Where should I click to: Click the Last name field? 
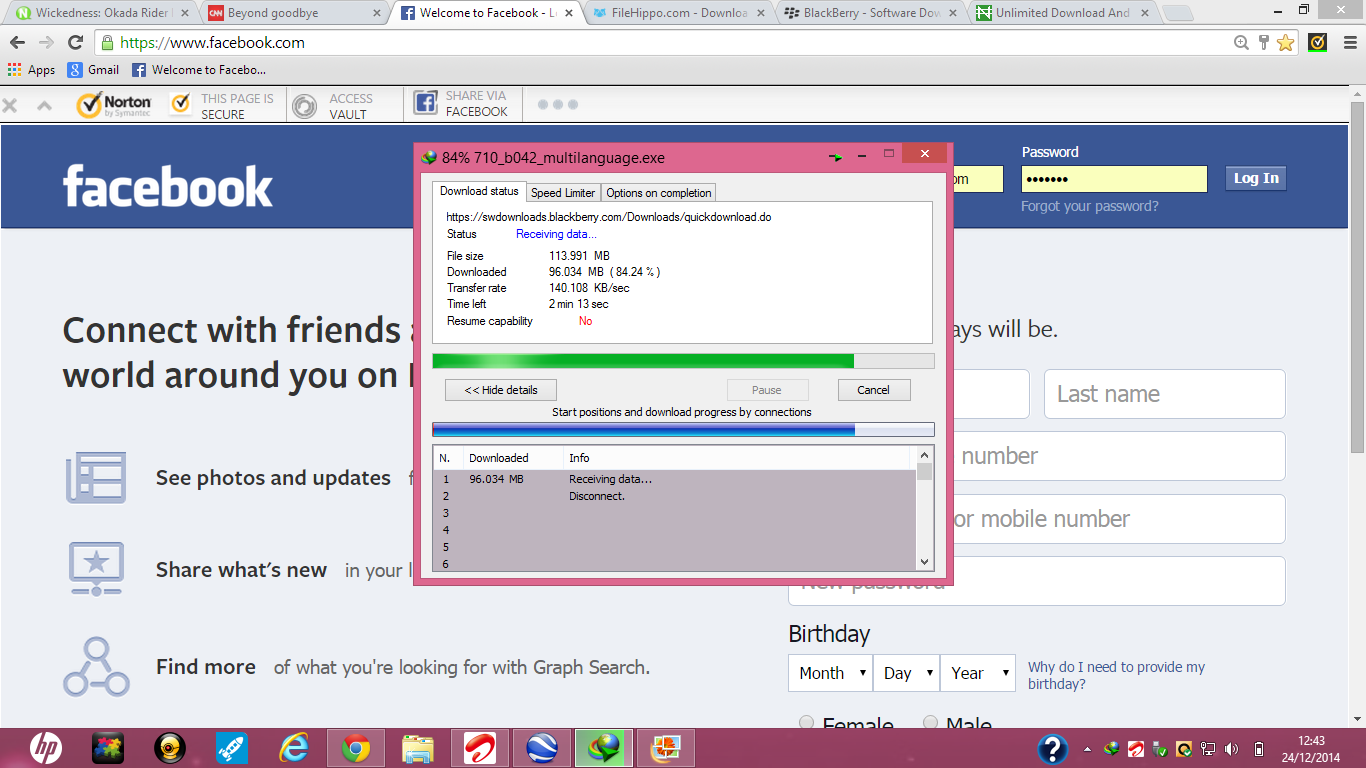[x=1165, y=394]
